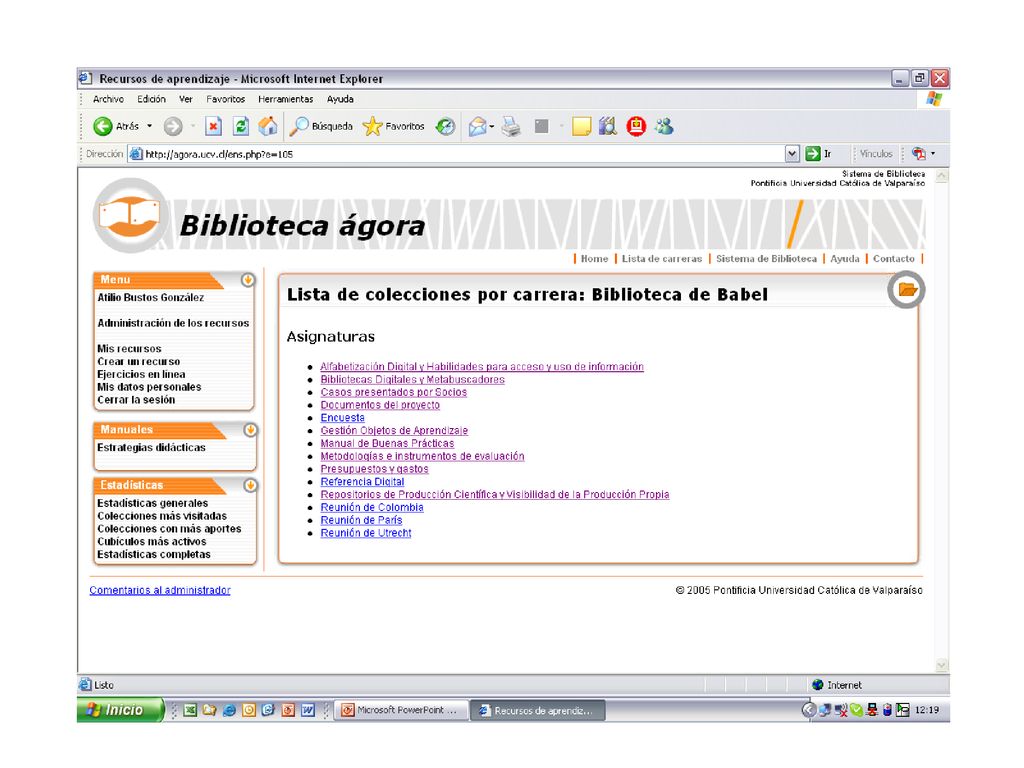Open the Research book-and-magnifier icon
Image resolution: width=1024 pixels, height=768 pixels.
point(608,126)
